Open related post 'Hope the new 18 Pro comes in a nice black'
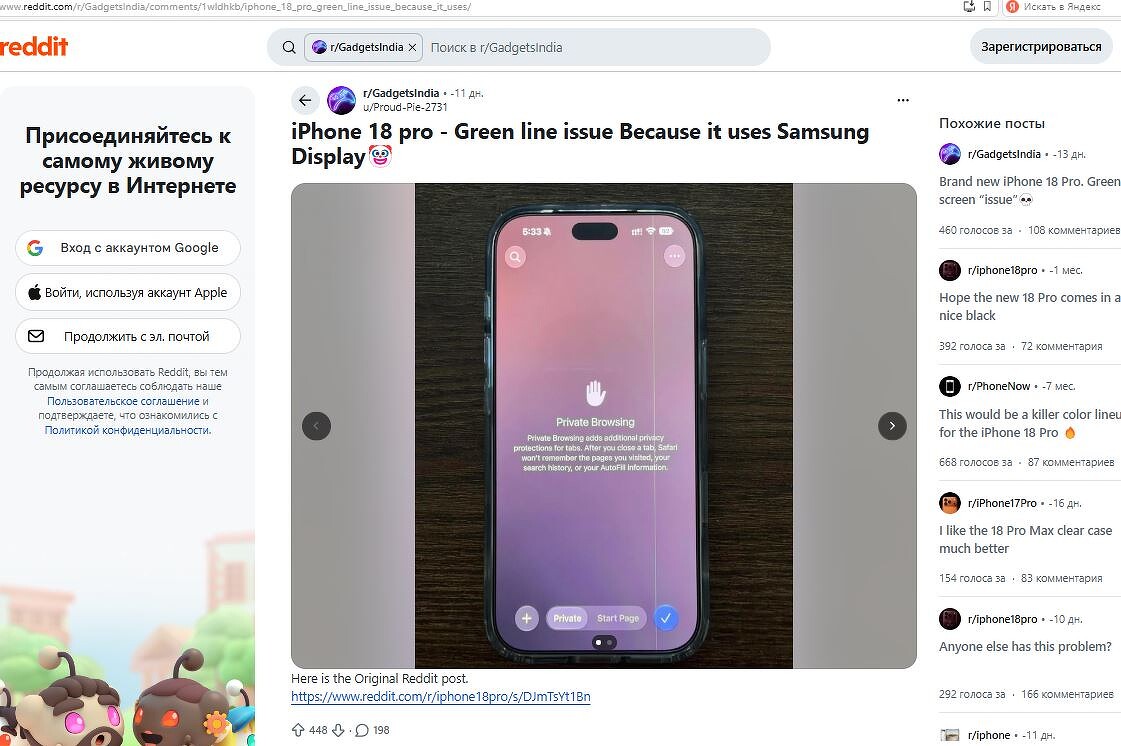 click(x=1028, y=306)
